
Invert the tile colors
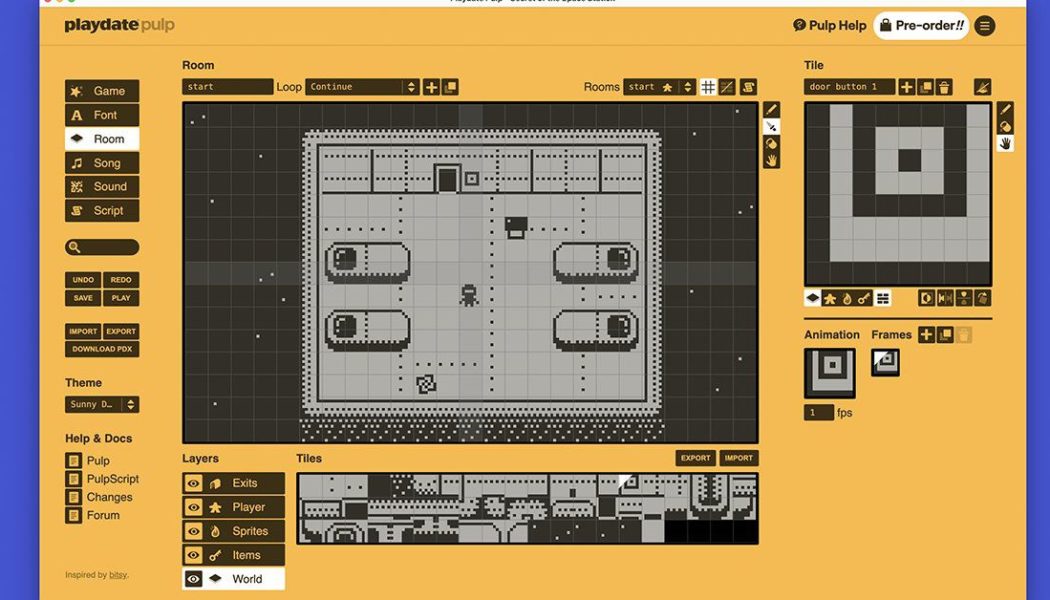pyautogui.click(x=926, y=297)
